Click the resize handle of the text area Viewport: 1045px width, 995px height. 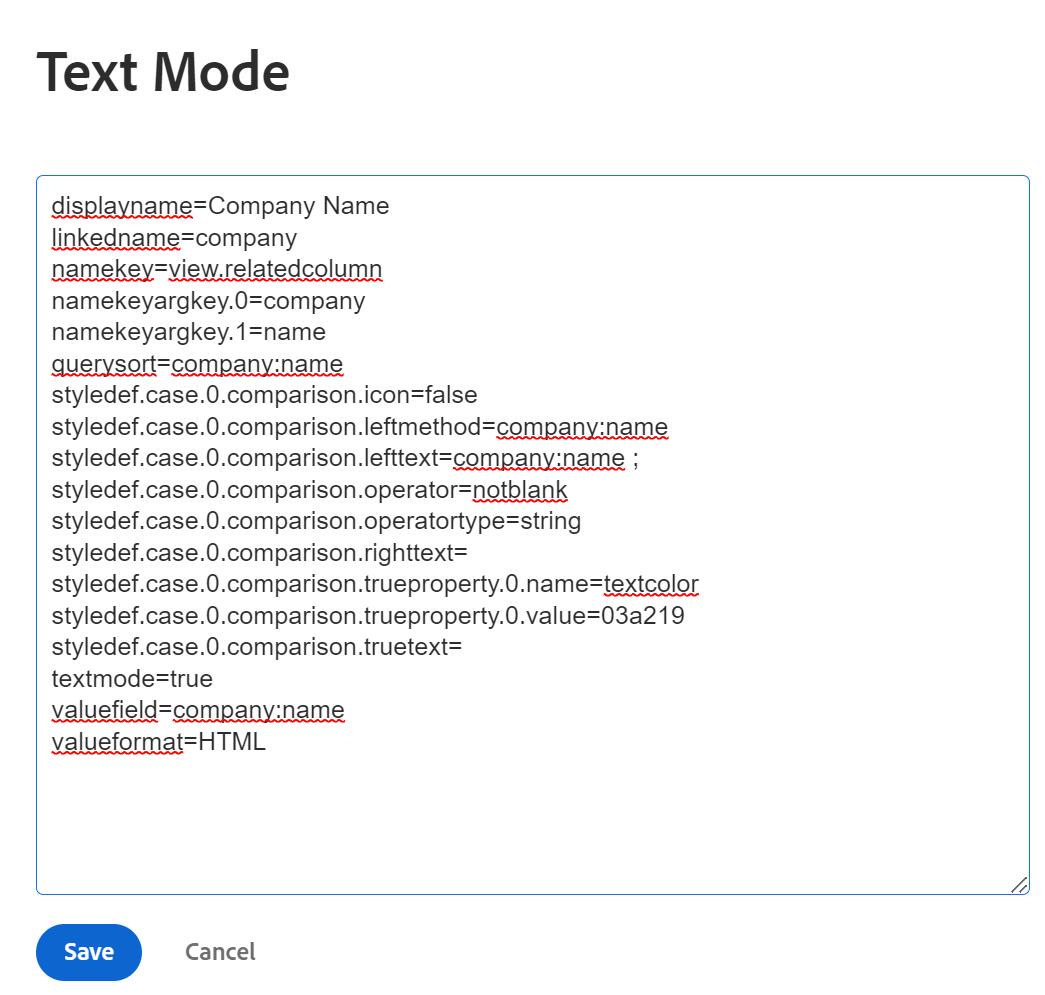click(1018, 884)
